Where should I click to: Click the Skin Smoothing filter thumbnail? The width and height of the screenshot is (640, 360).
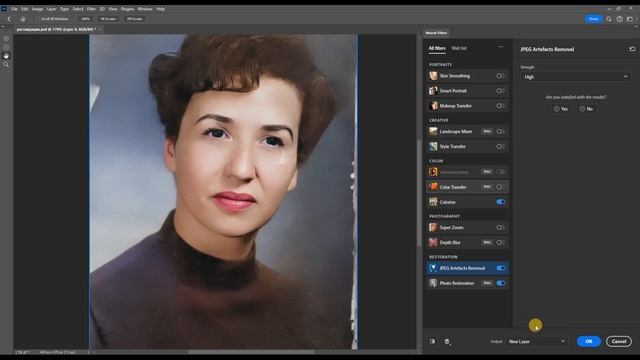pos(433,76)
